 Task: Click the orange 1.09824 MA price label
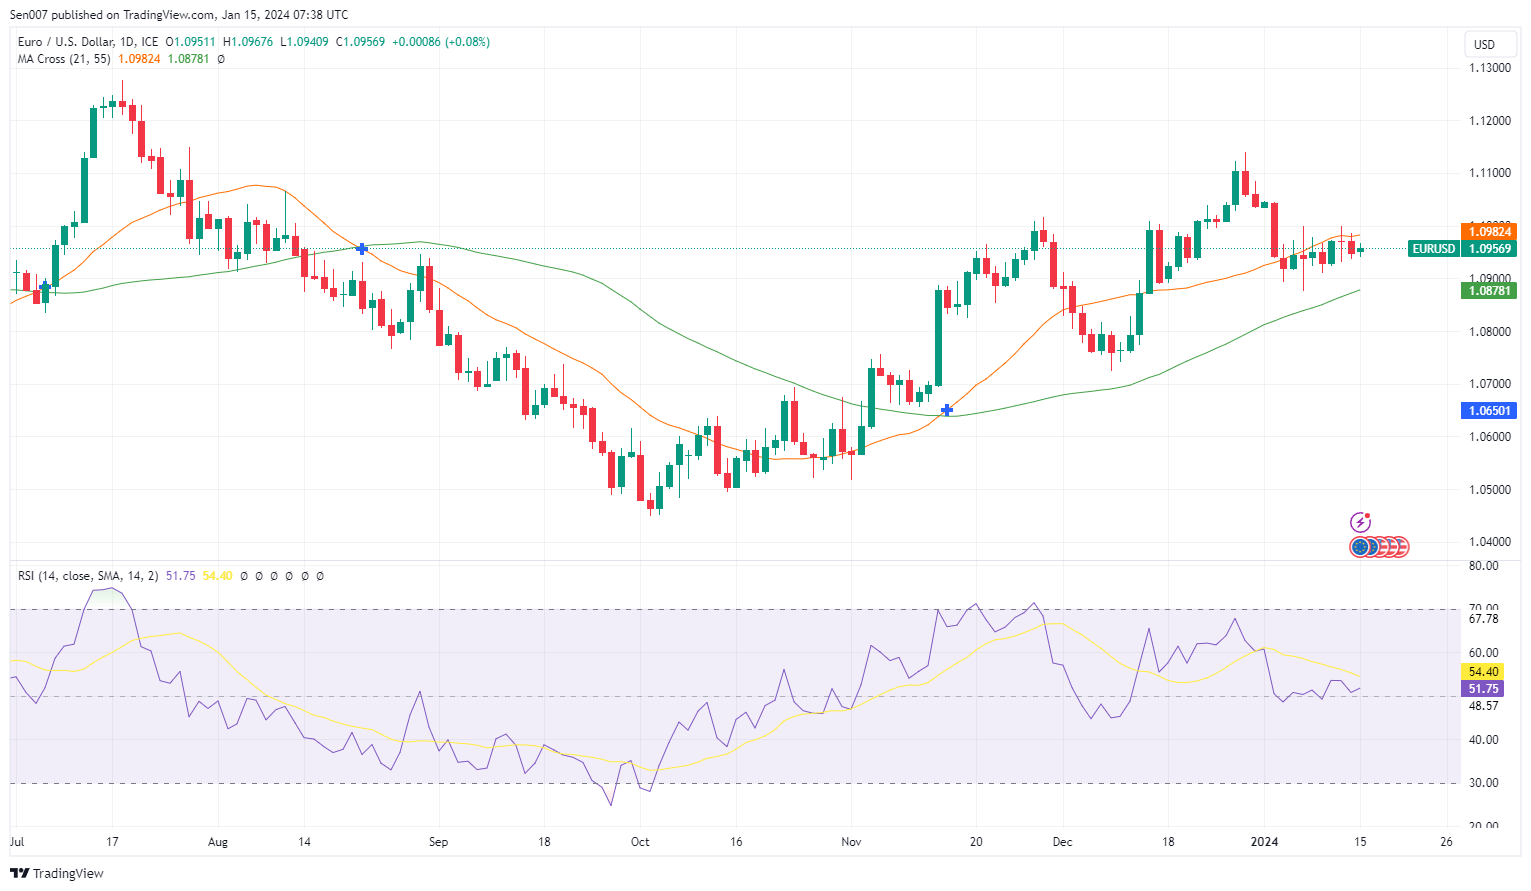pos(1488,231)
